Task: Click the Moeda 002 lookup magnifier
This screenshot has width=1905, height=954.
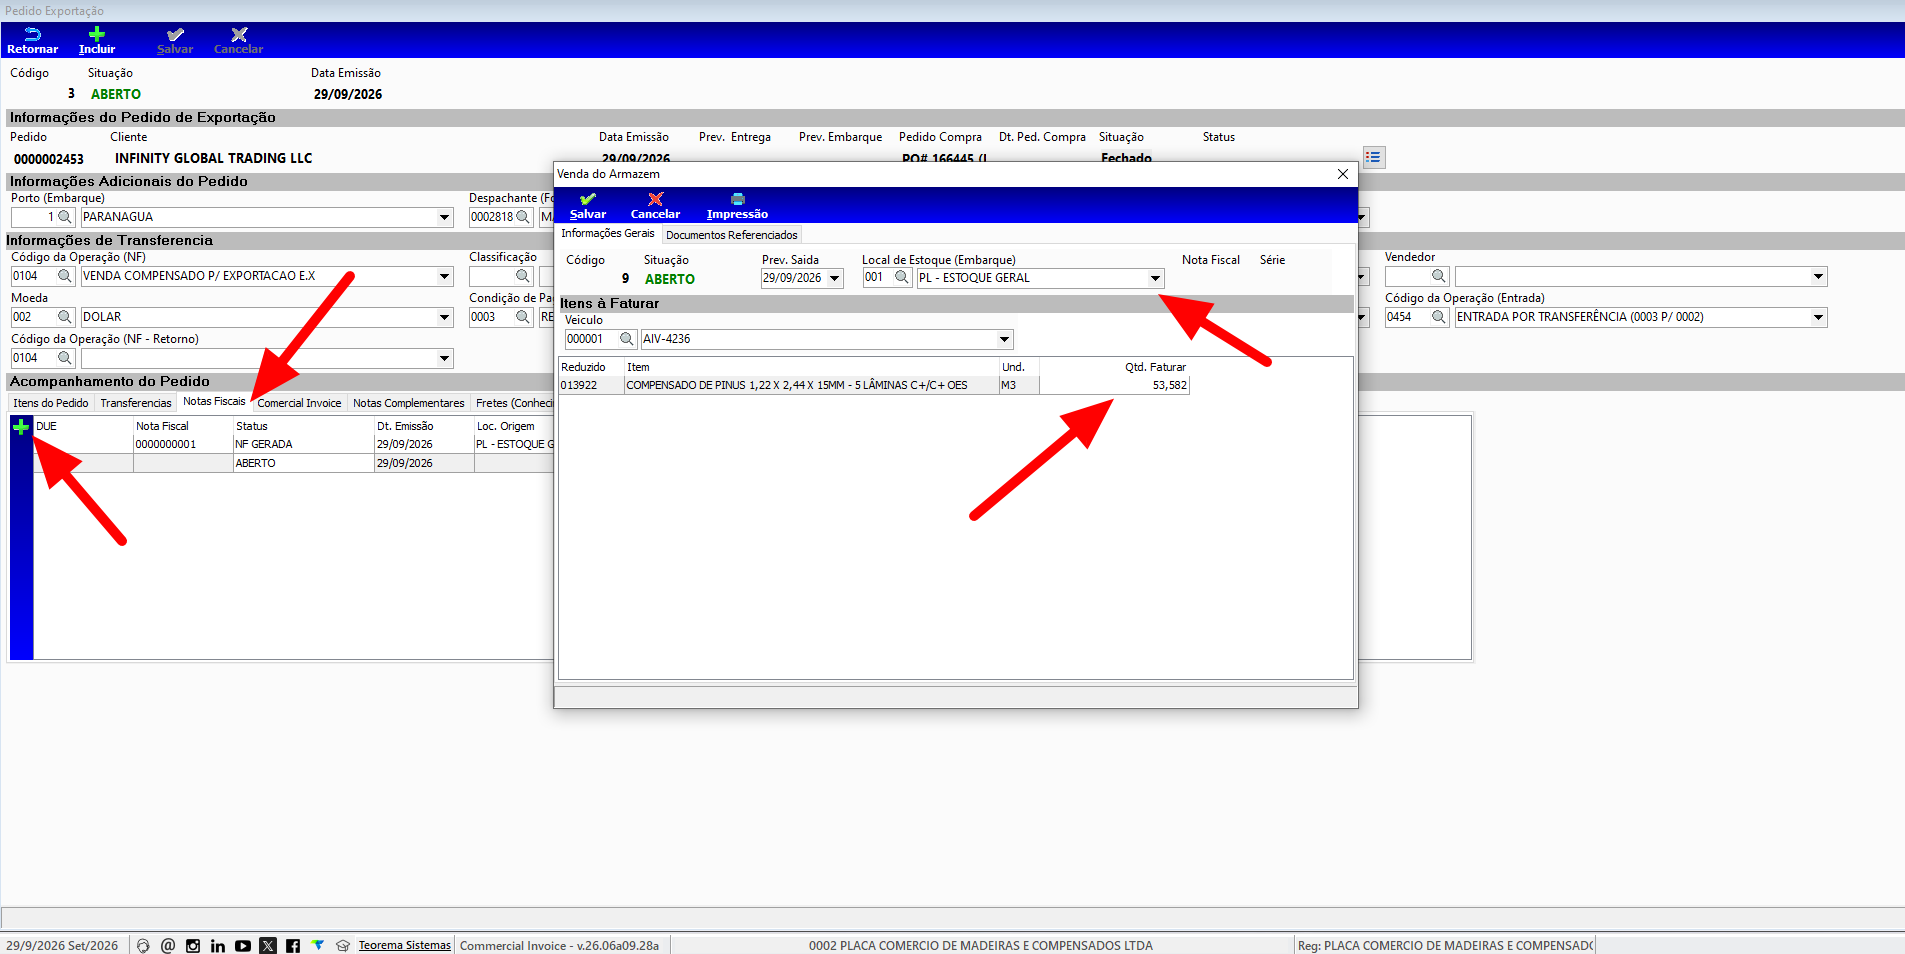Action: 65,317
